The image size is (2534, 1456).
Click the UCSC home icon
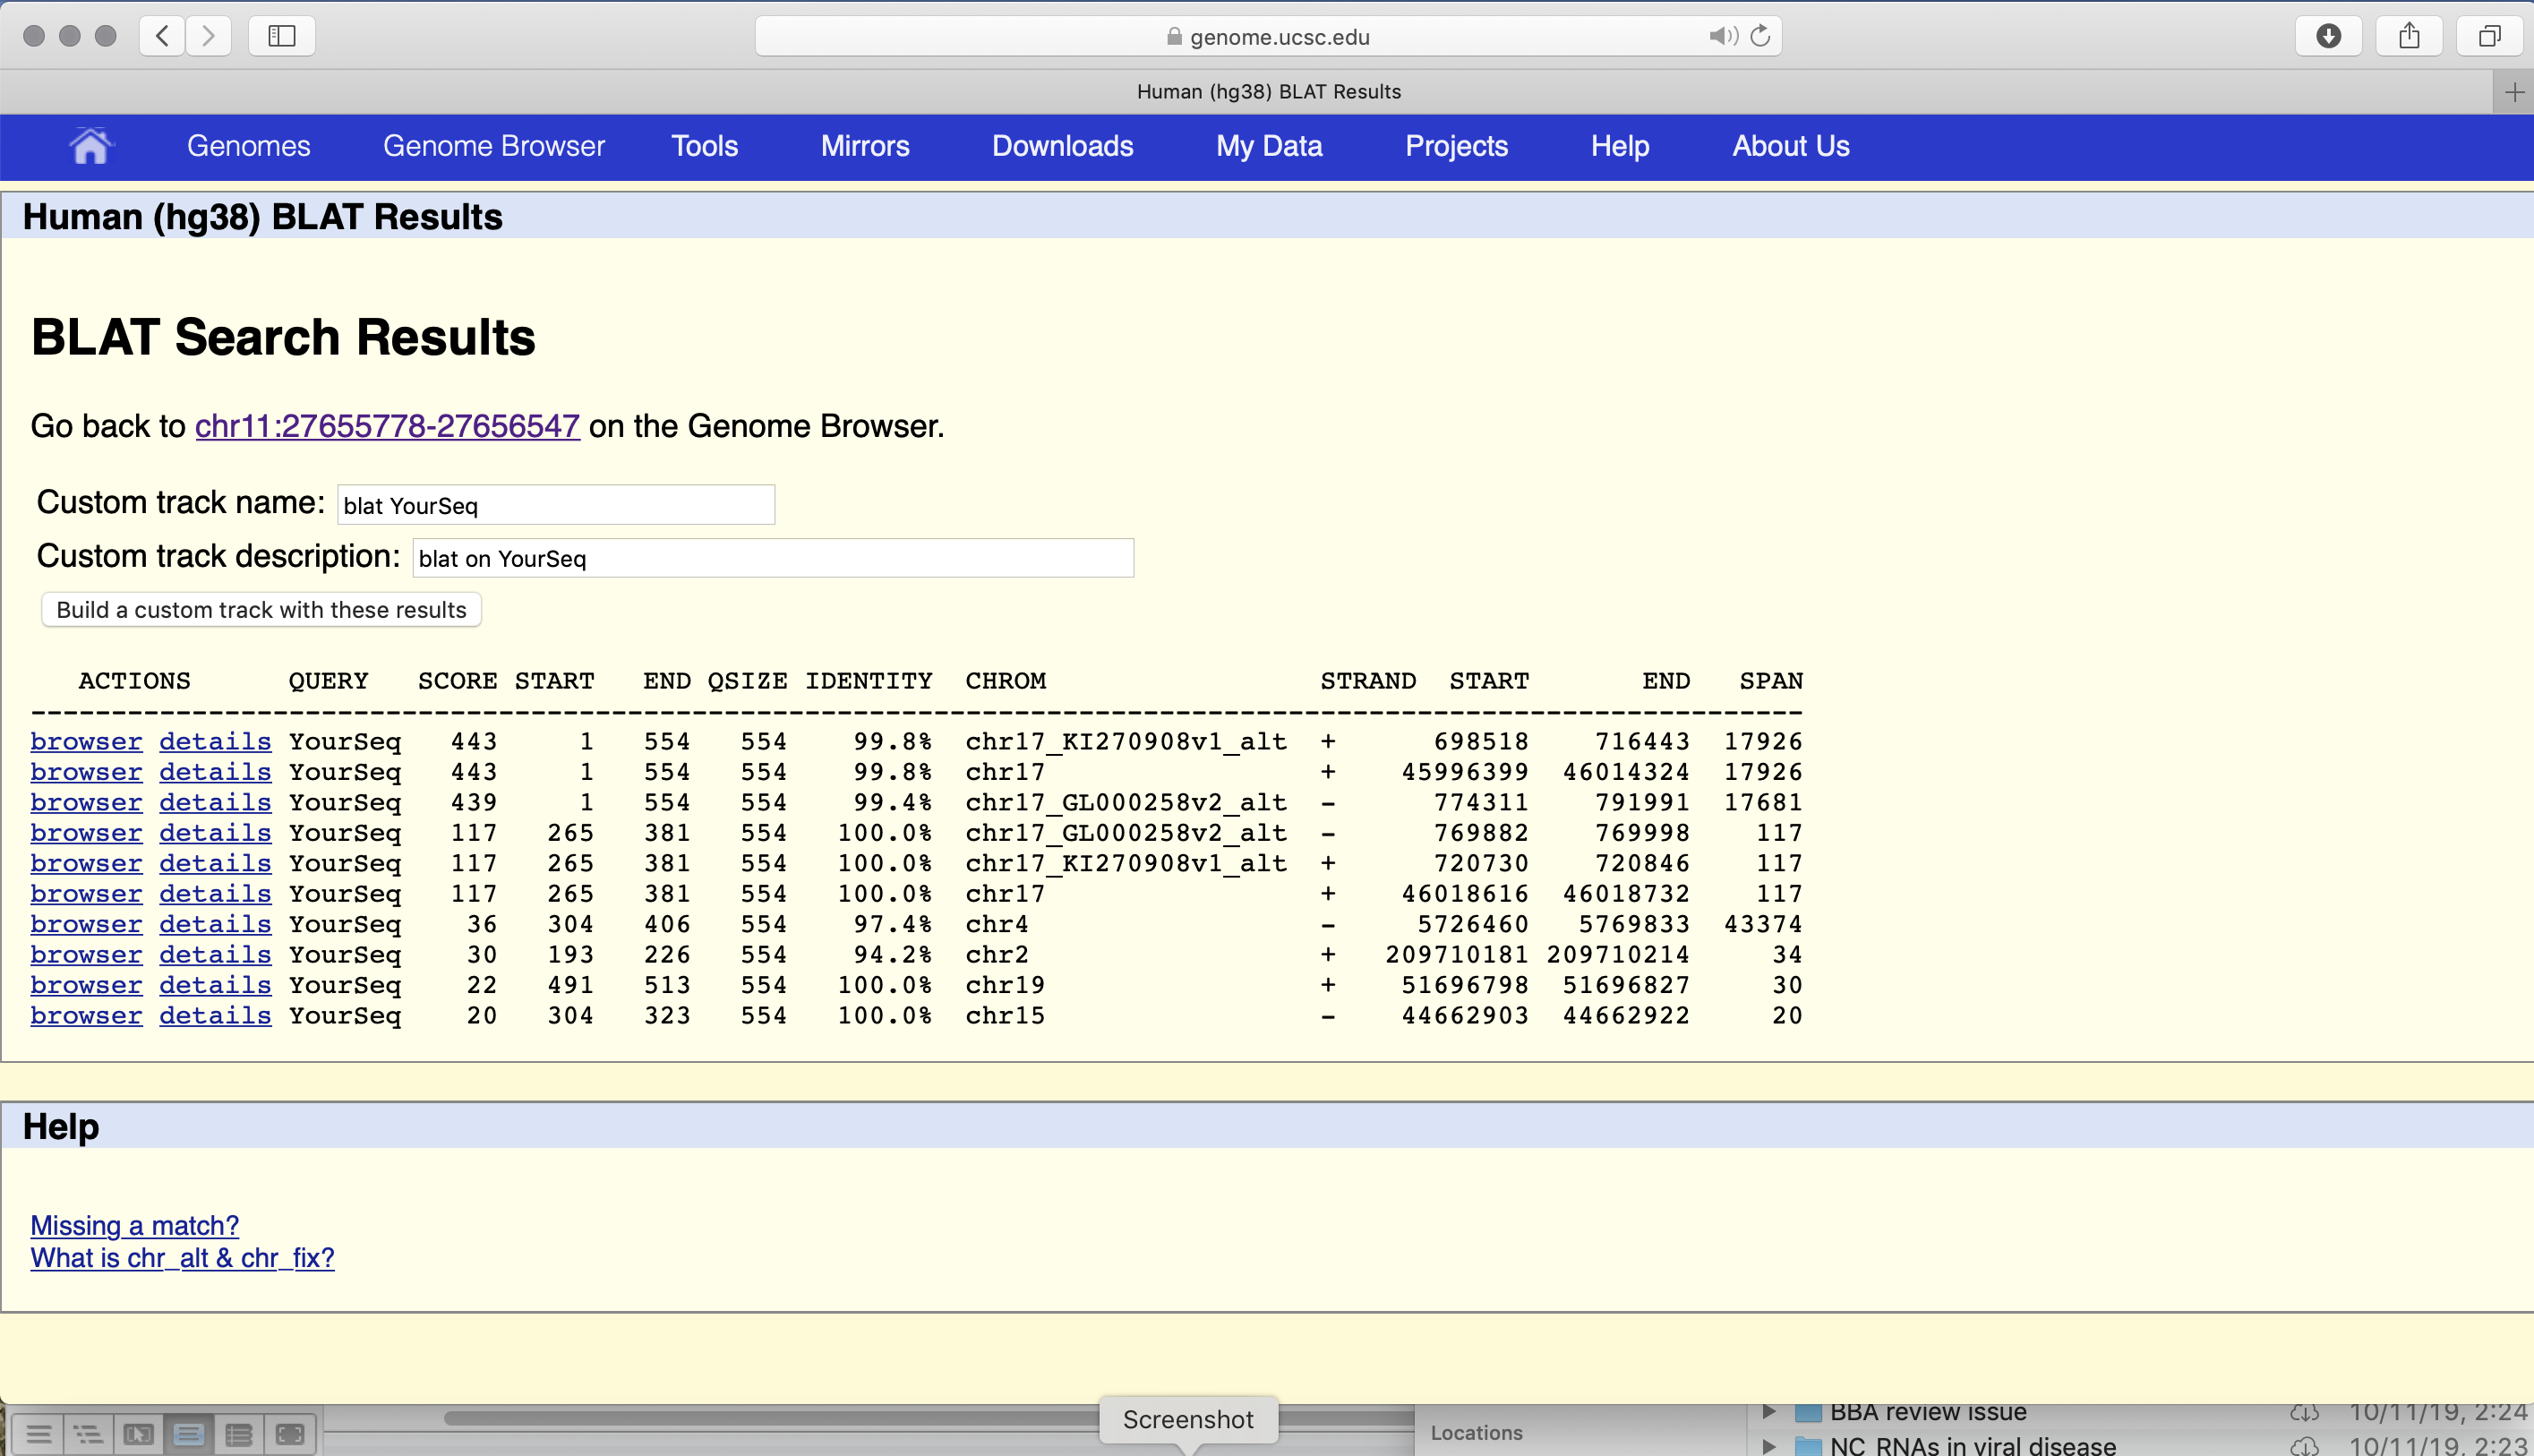tap(90, 146)
